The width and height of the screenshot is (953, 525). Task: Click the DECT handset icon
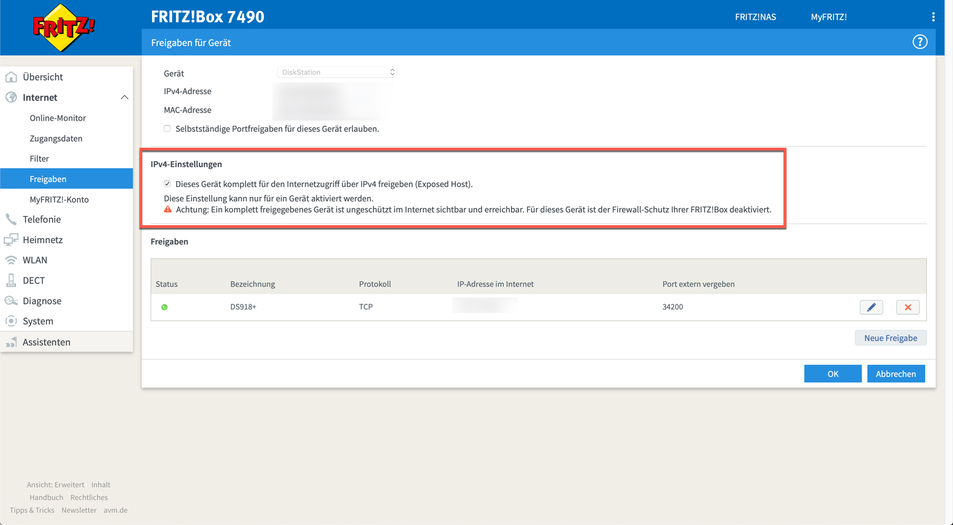point(11,280)
